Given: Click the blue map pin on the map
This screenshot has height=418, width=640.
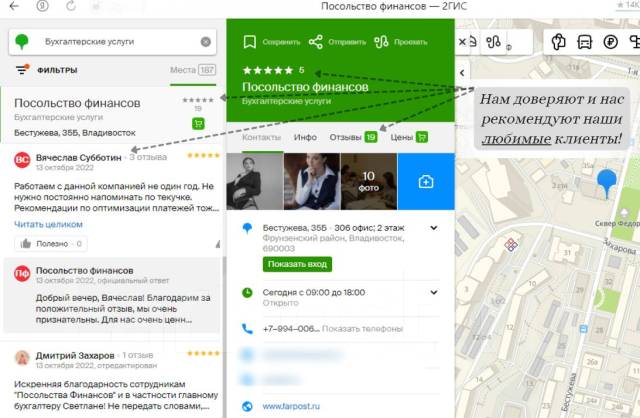Looking at the screenshot, I should 607,183.
